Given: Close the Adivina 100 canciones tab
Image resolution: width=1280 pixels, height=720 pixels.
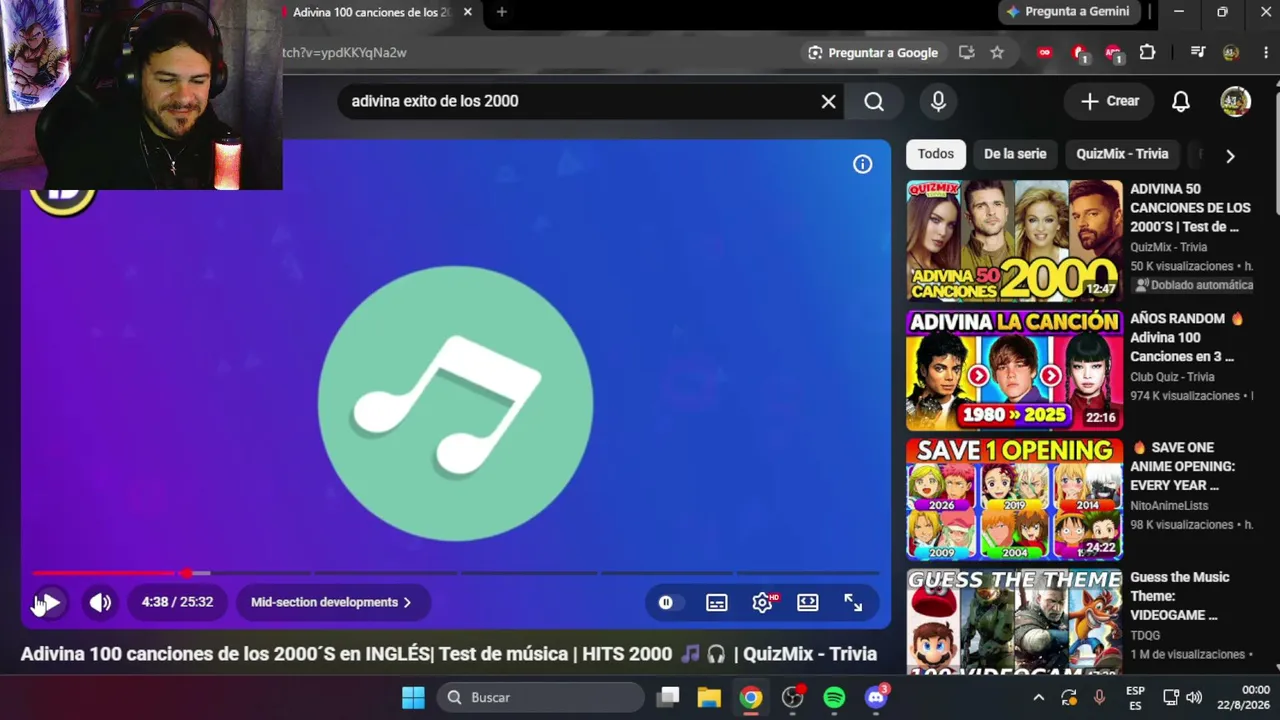Looking at the screenshot, I should [x=467, y=12].
